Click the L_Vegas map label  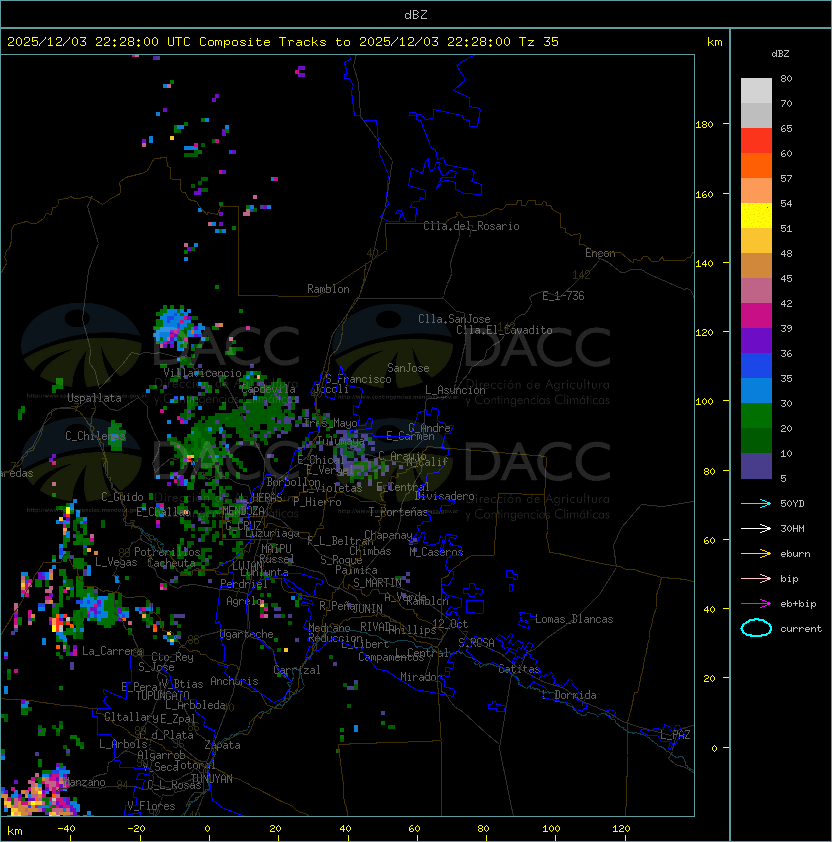pos(116,562)
